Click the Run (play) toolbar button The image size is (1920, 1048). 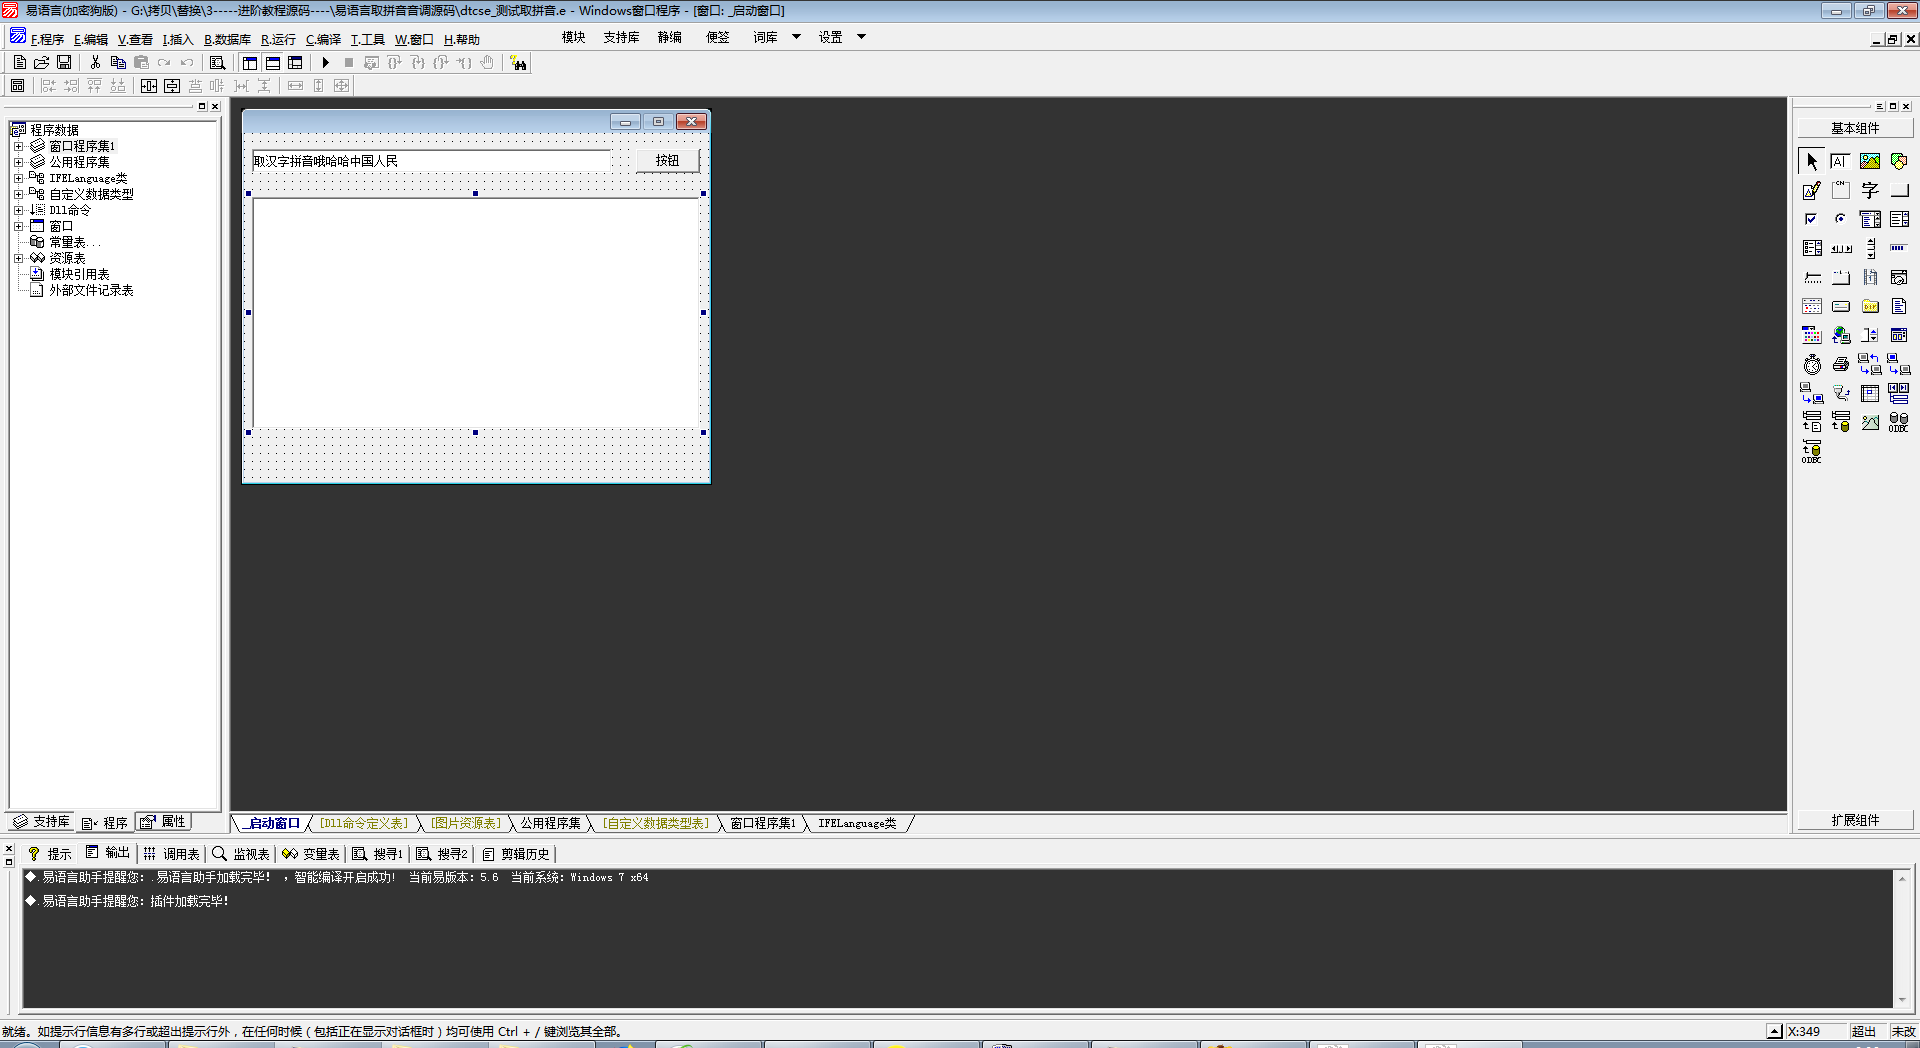click(x=326, y=63)
